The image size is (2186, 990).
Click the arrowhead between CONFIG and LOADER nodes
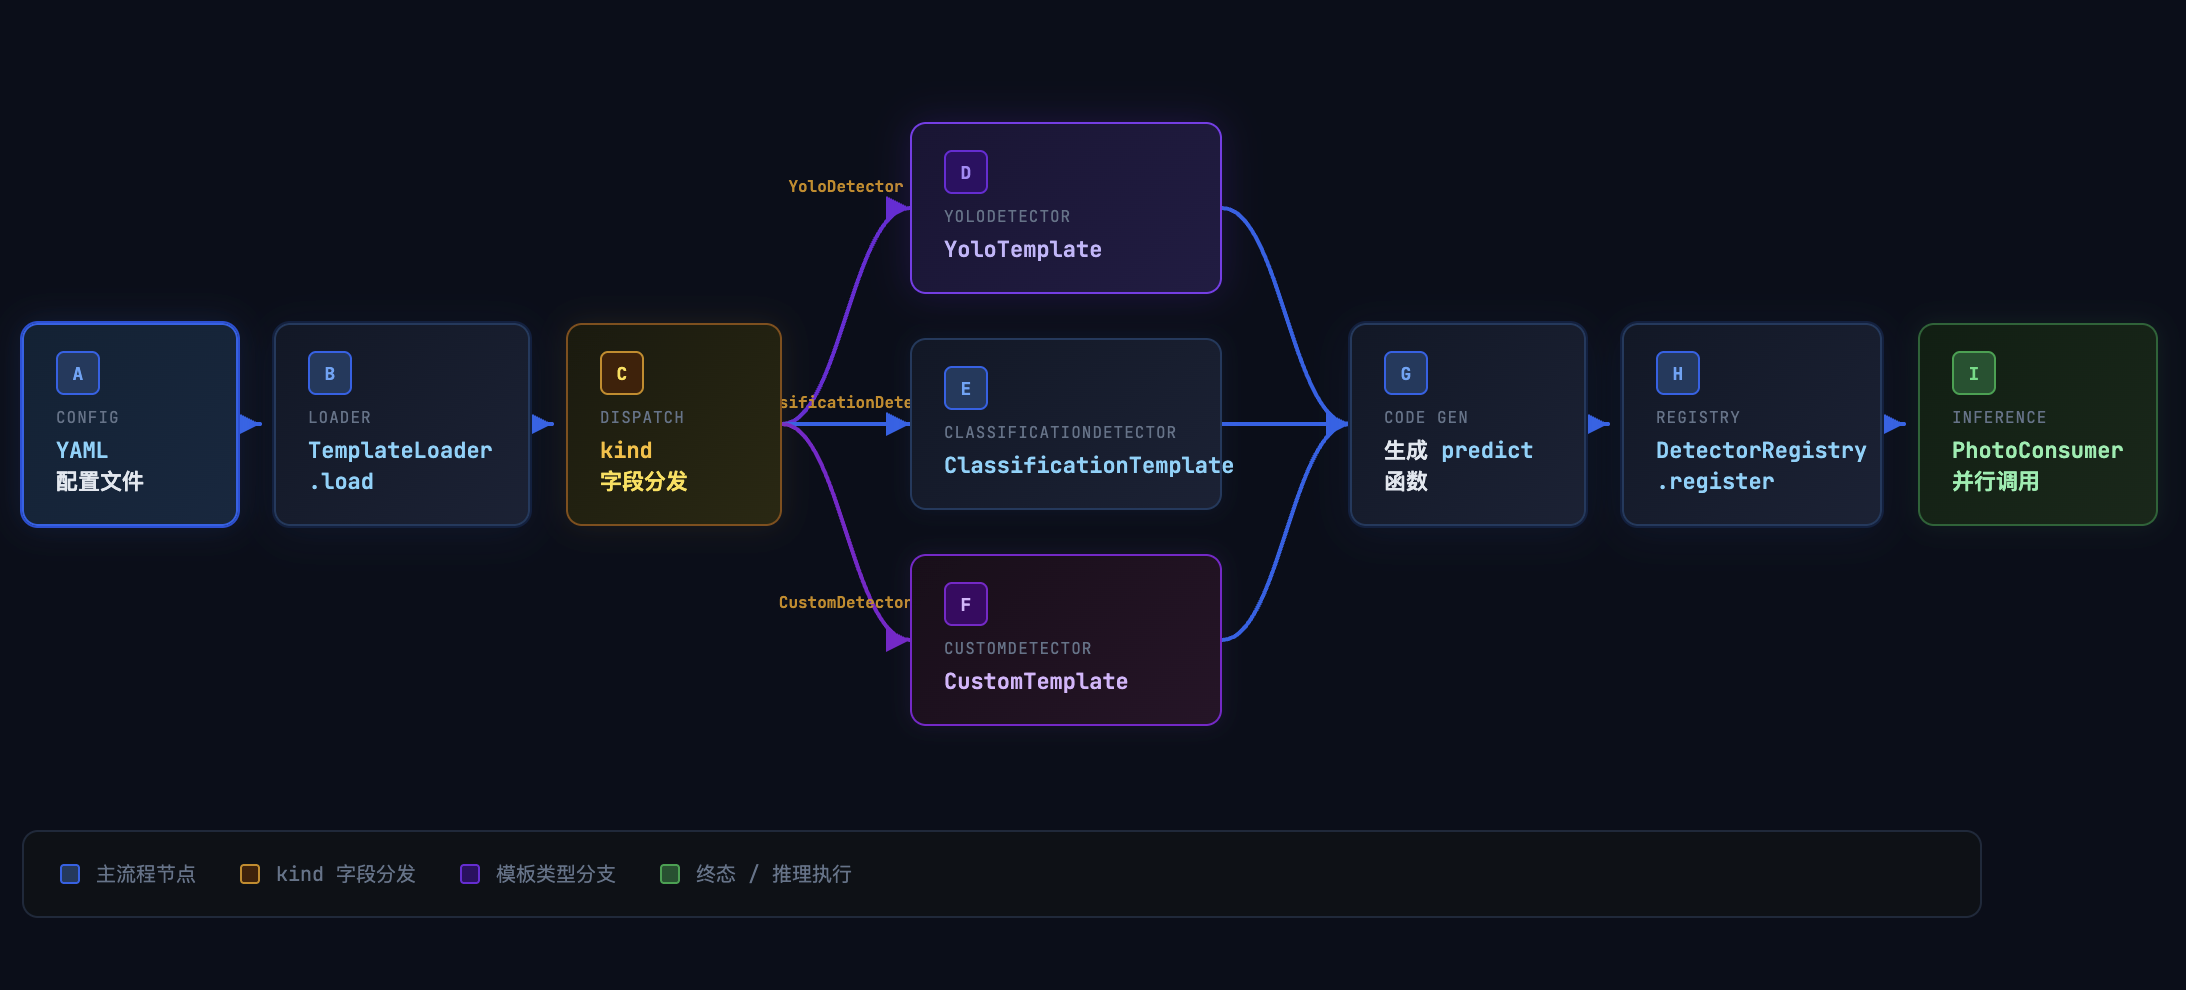(250, 424)
